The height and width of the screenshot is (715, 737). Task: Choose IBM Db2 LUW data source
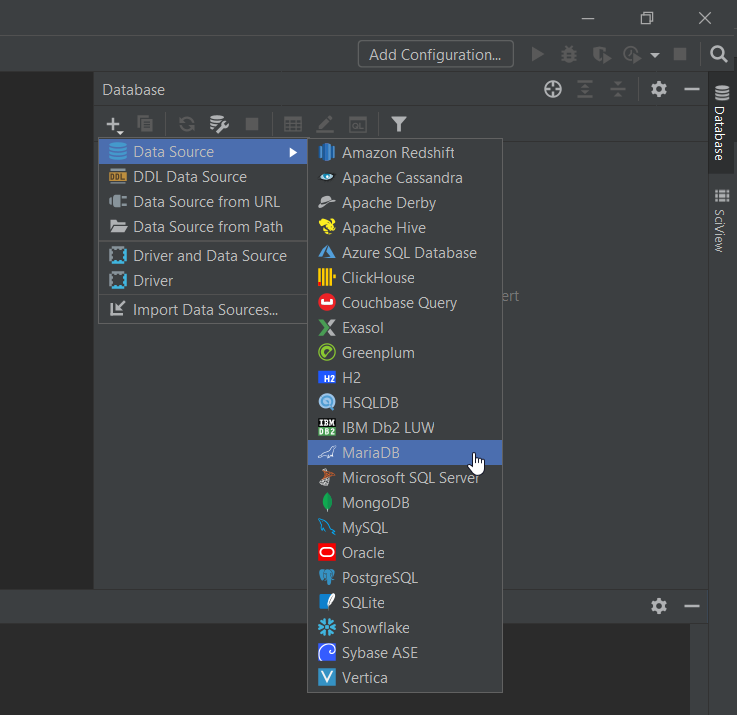pos(405,428)
